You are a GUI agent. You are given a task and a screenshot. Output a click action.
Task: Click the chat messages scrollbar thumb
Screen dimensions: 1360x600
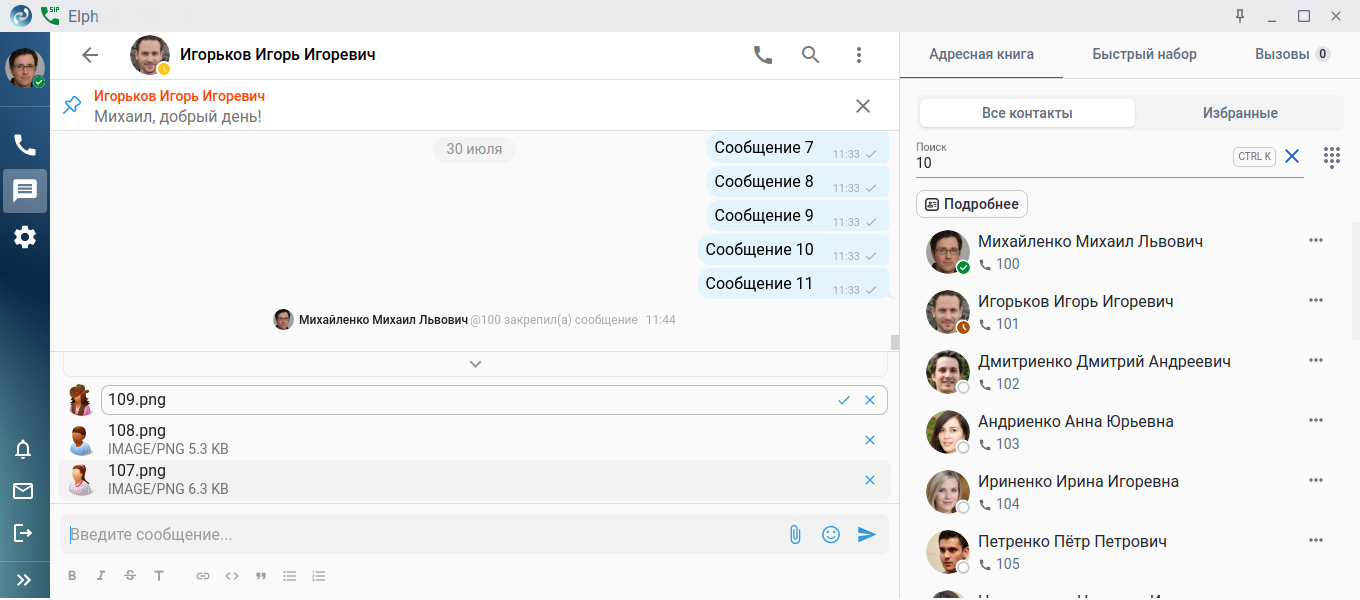tap(895, 342)
